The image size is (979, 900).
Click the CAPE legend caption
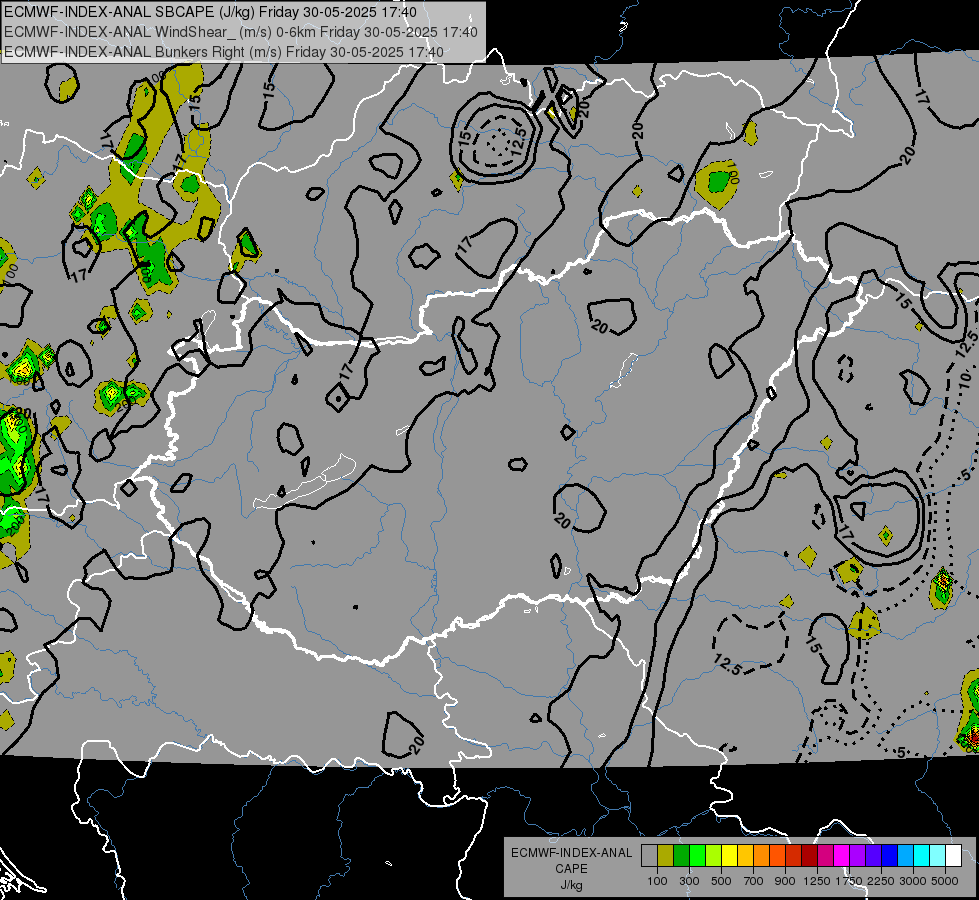(571, 868)
